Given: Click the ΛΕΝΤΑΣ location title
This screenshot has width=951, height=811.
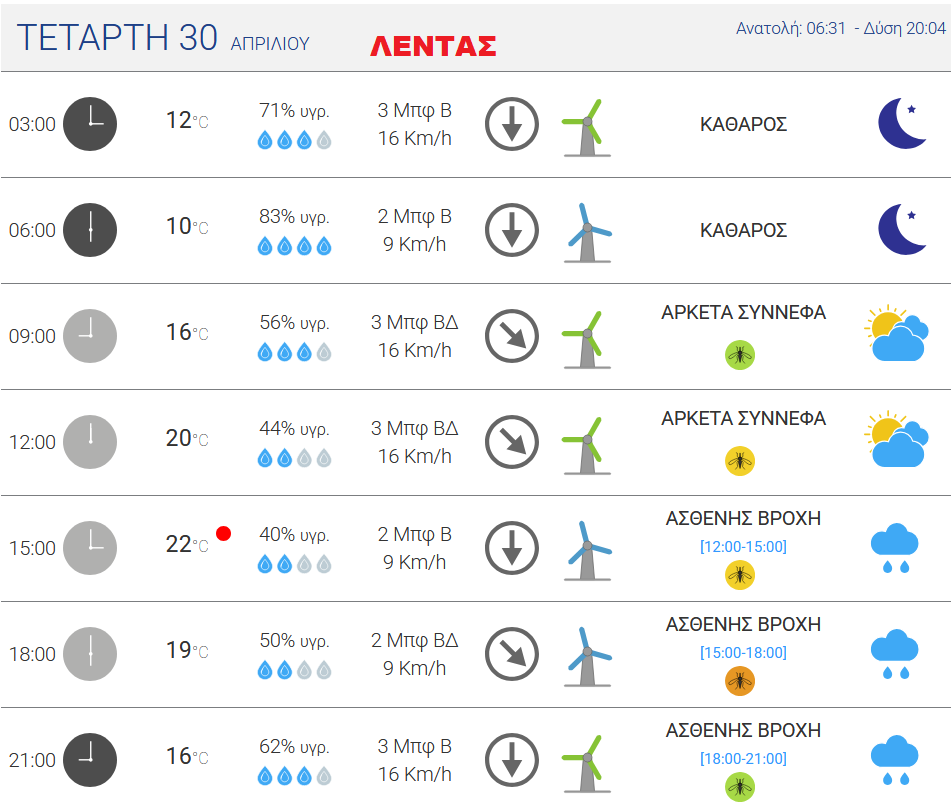Looking at the screenshot, I should (433, 46).
